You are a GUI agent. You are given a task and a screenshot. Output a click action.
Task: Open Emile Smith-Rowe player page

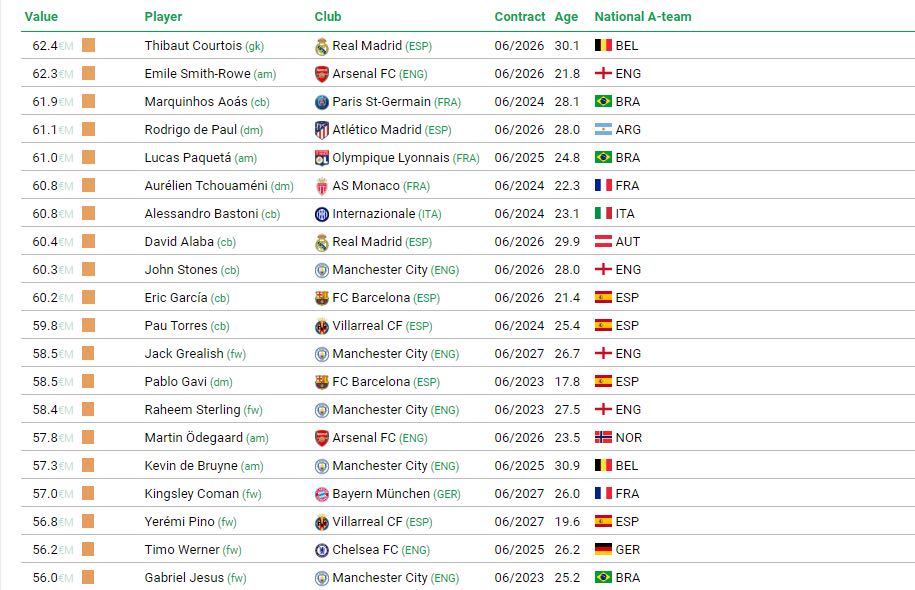coord(197,74)
